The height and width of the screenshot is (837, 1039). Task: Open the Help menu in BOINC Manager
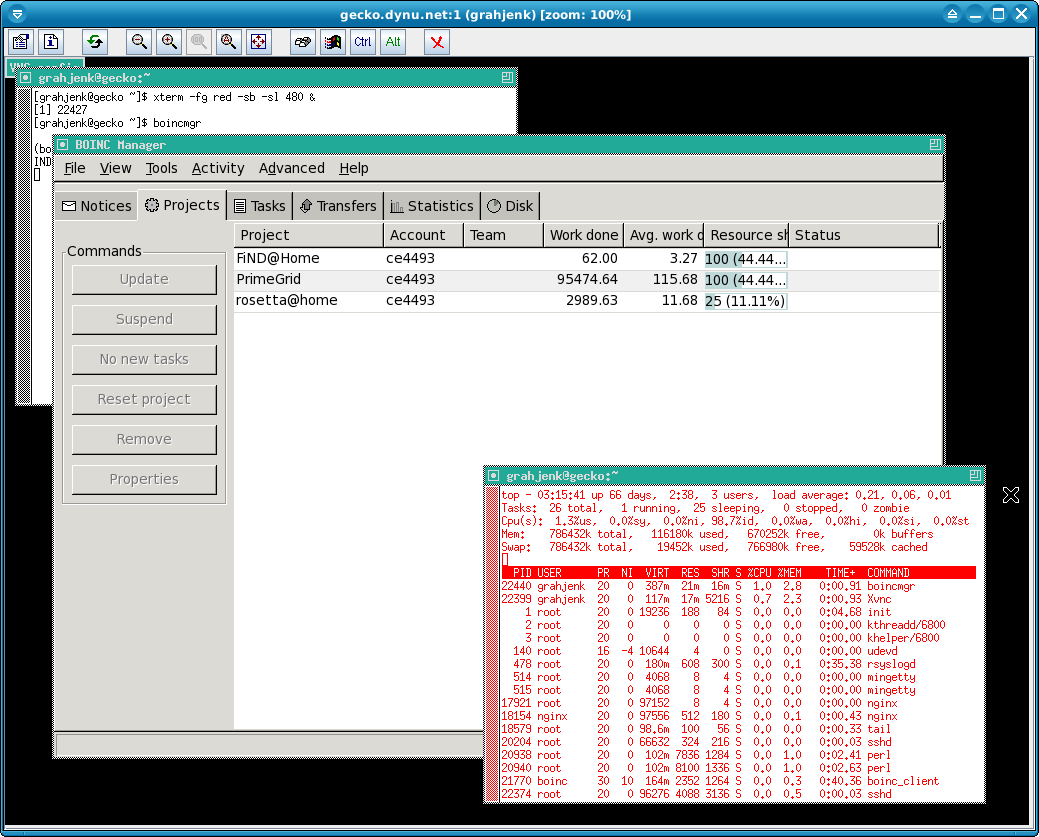click(354, 168)
